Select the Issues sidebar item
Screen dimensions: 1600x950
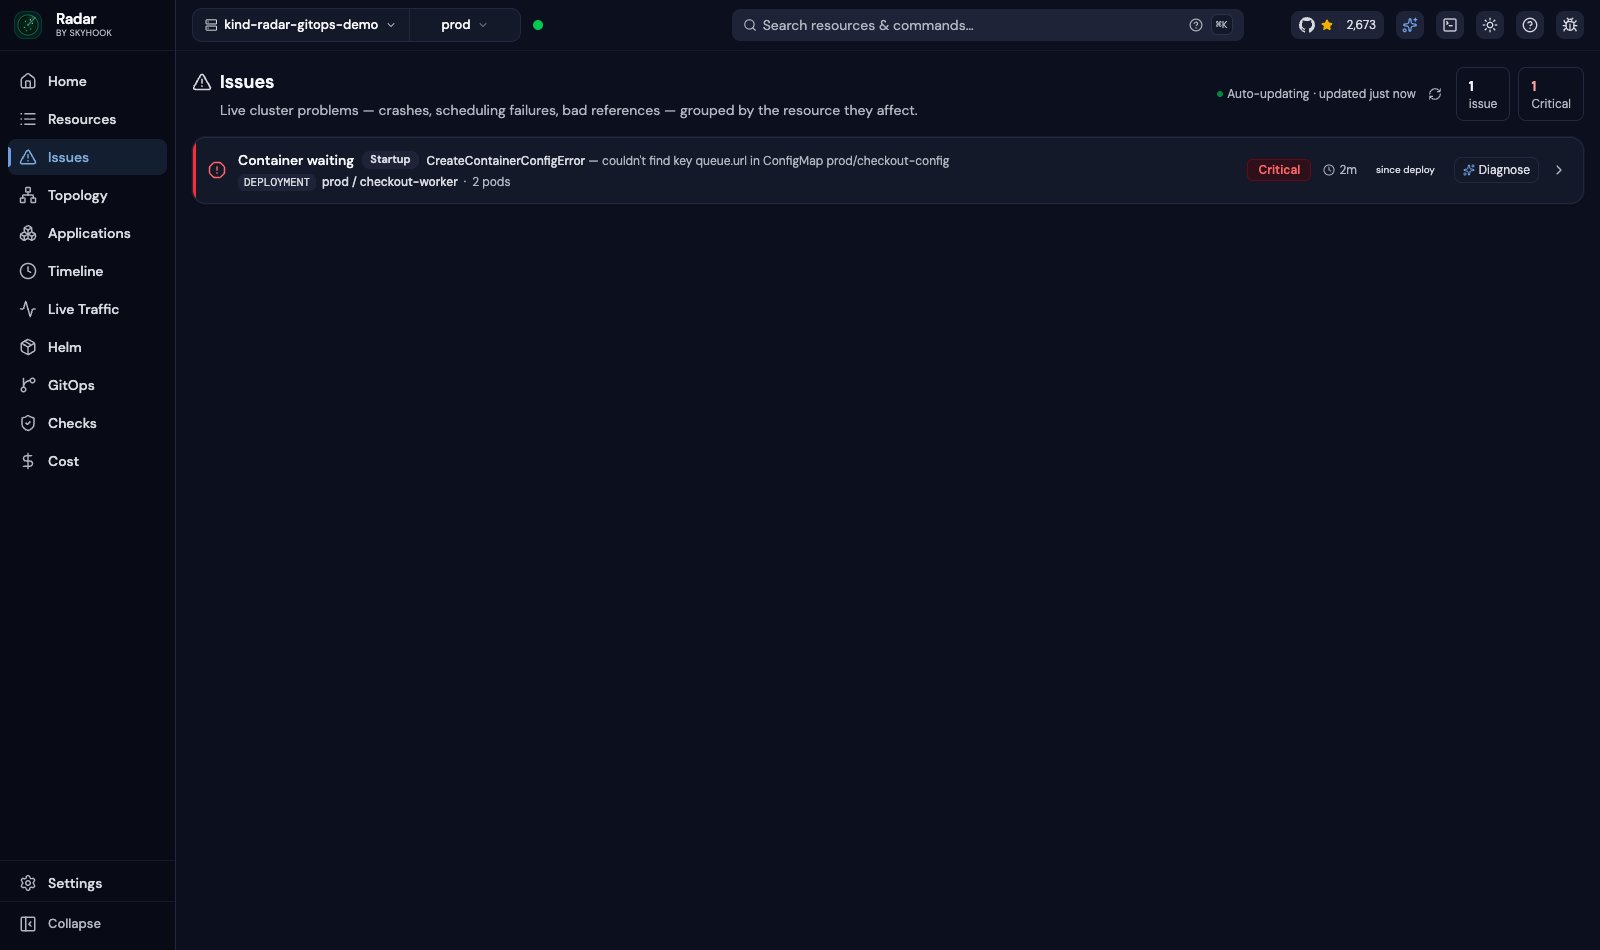pos(87,157)
